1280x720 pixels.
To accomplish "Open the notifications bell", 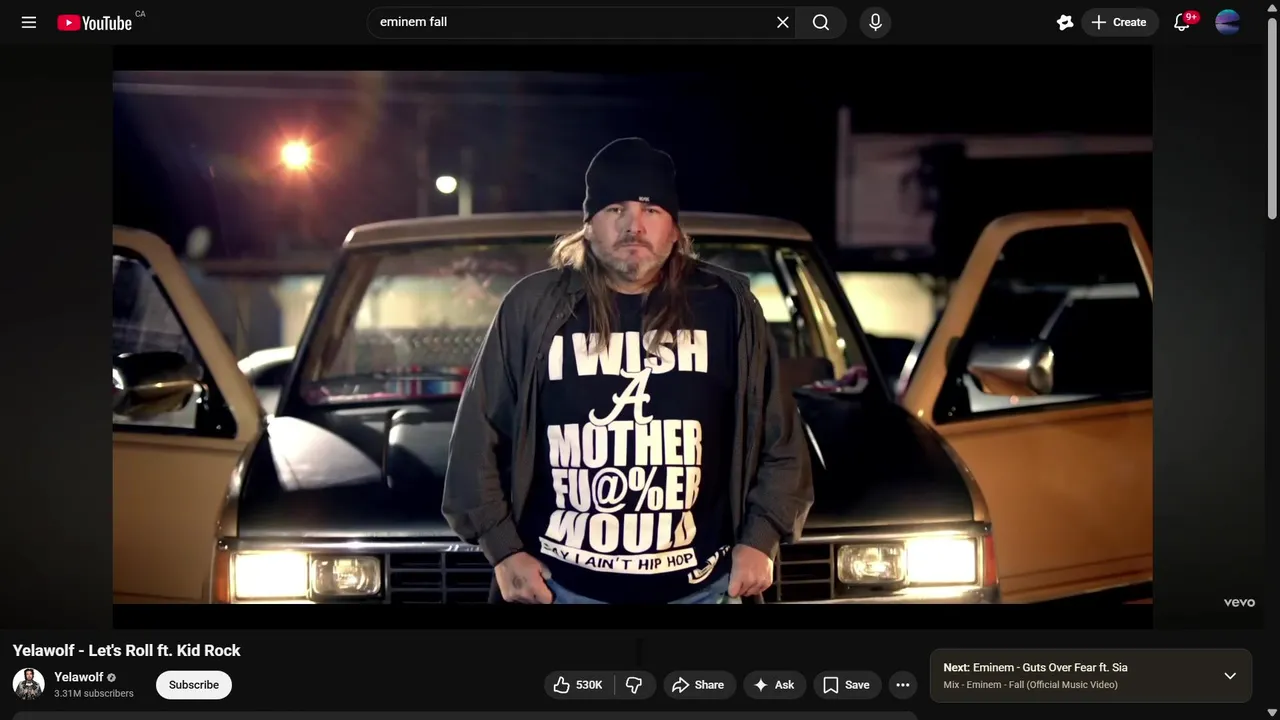I will 1183,22.
